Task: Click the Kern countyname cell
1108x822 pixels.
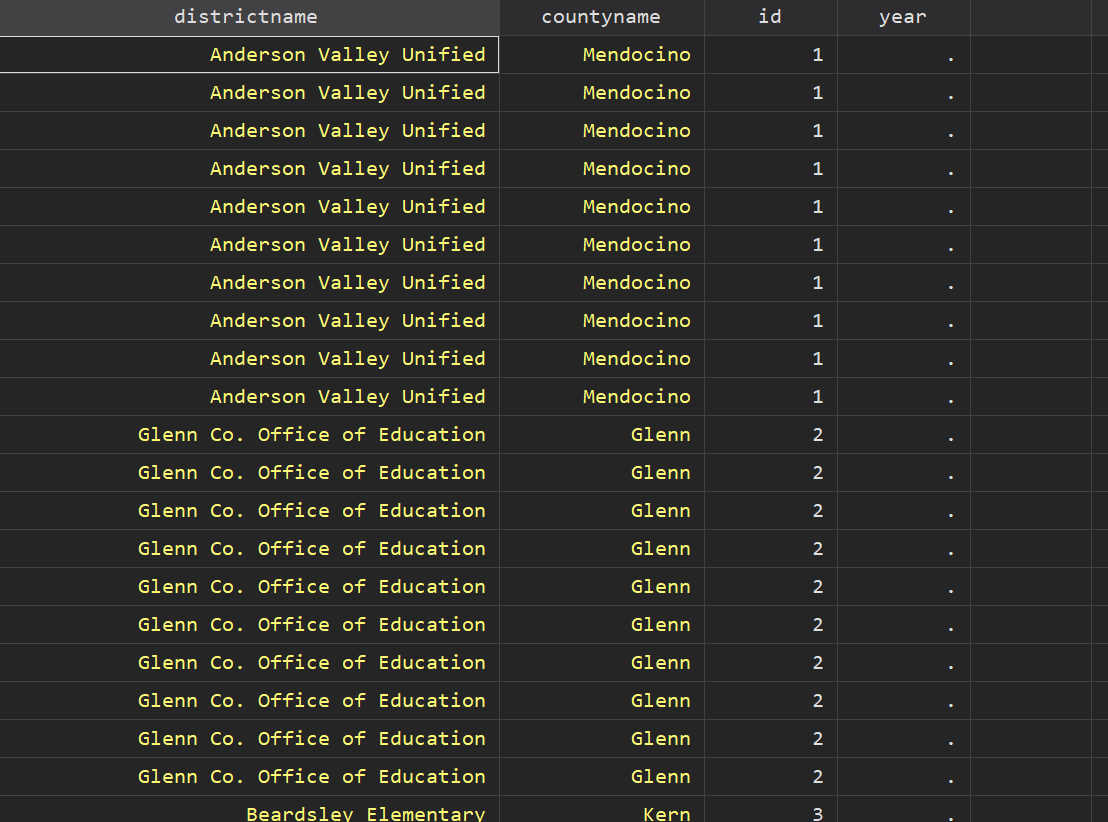Action: tap(666, 811)
